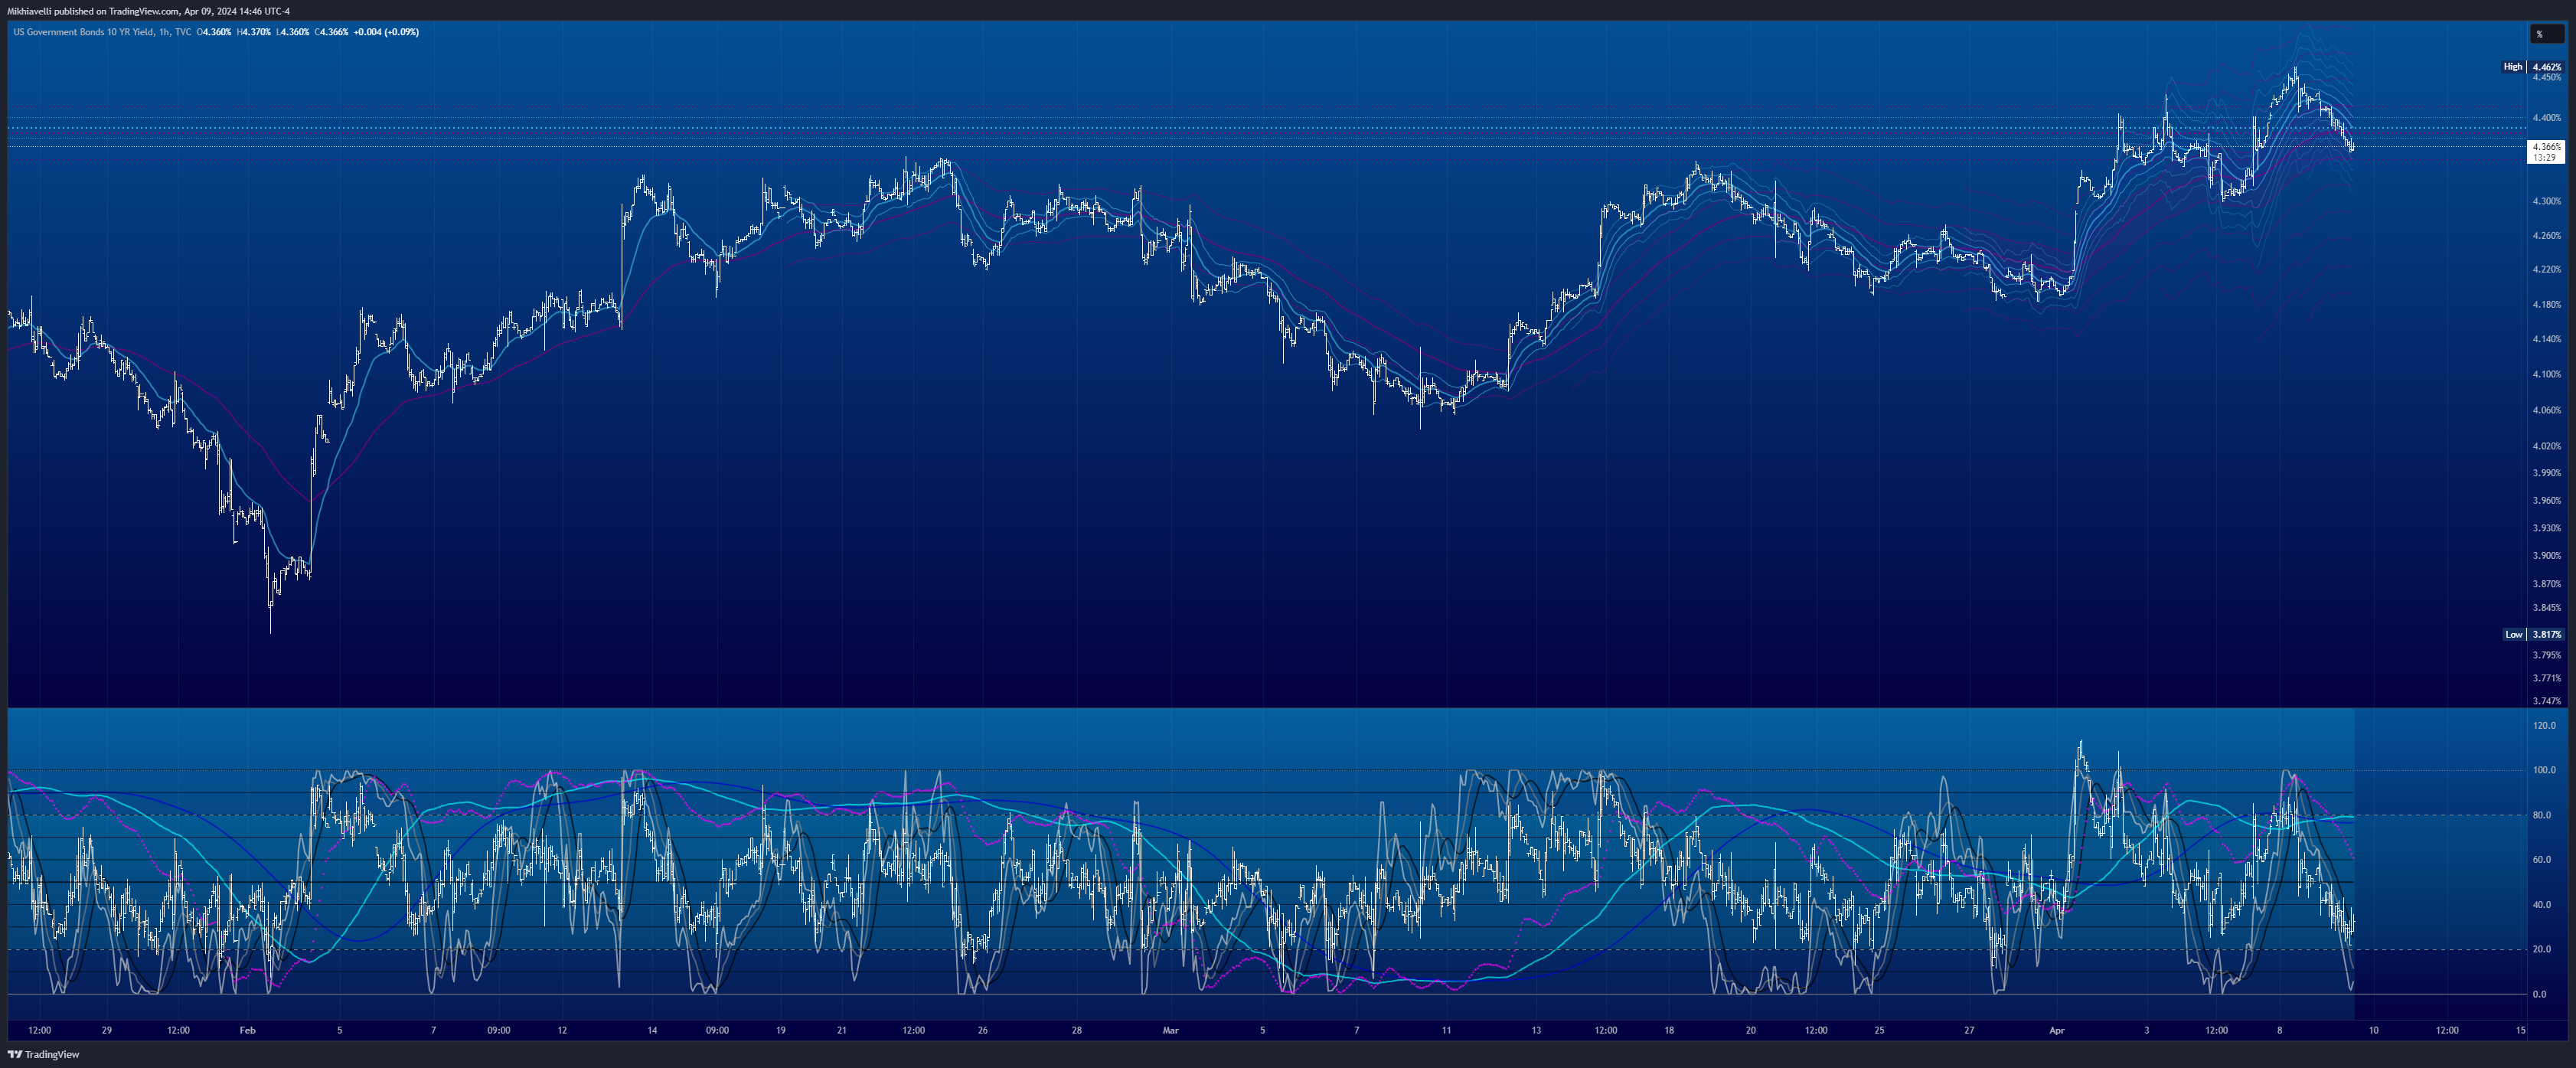The width and height of the screenshot is (2576, 1068).
Task: Click the Feb label on the time axis
Action: [x=247, y=1030]
